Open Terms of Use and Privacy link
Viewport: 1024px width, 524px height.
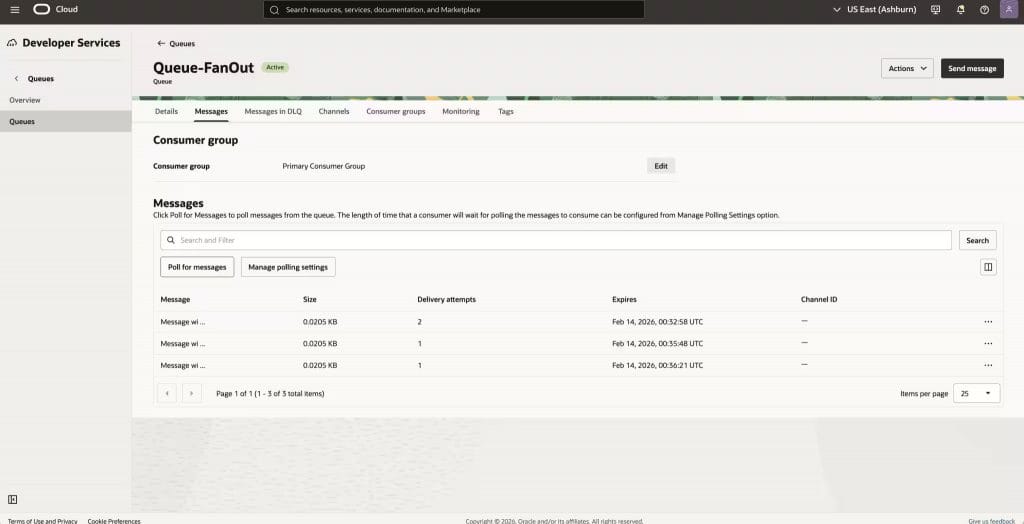[42, 521]
